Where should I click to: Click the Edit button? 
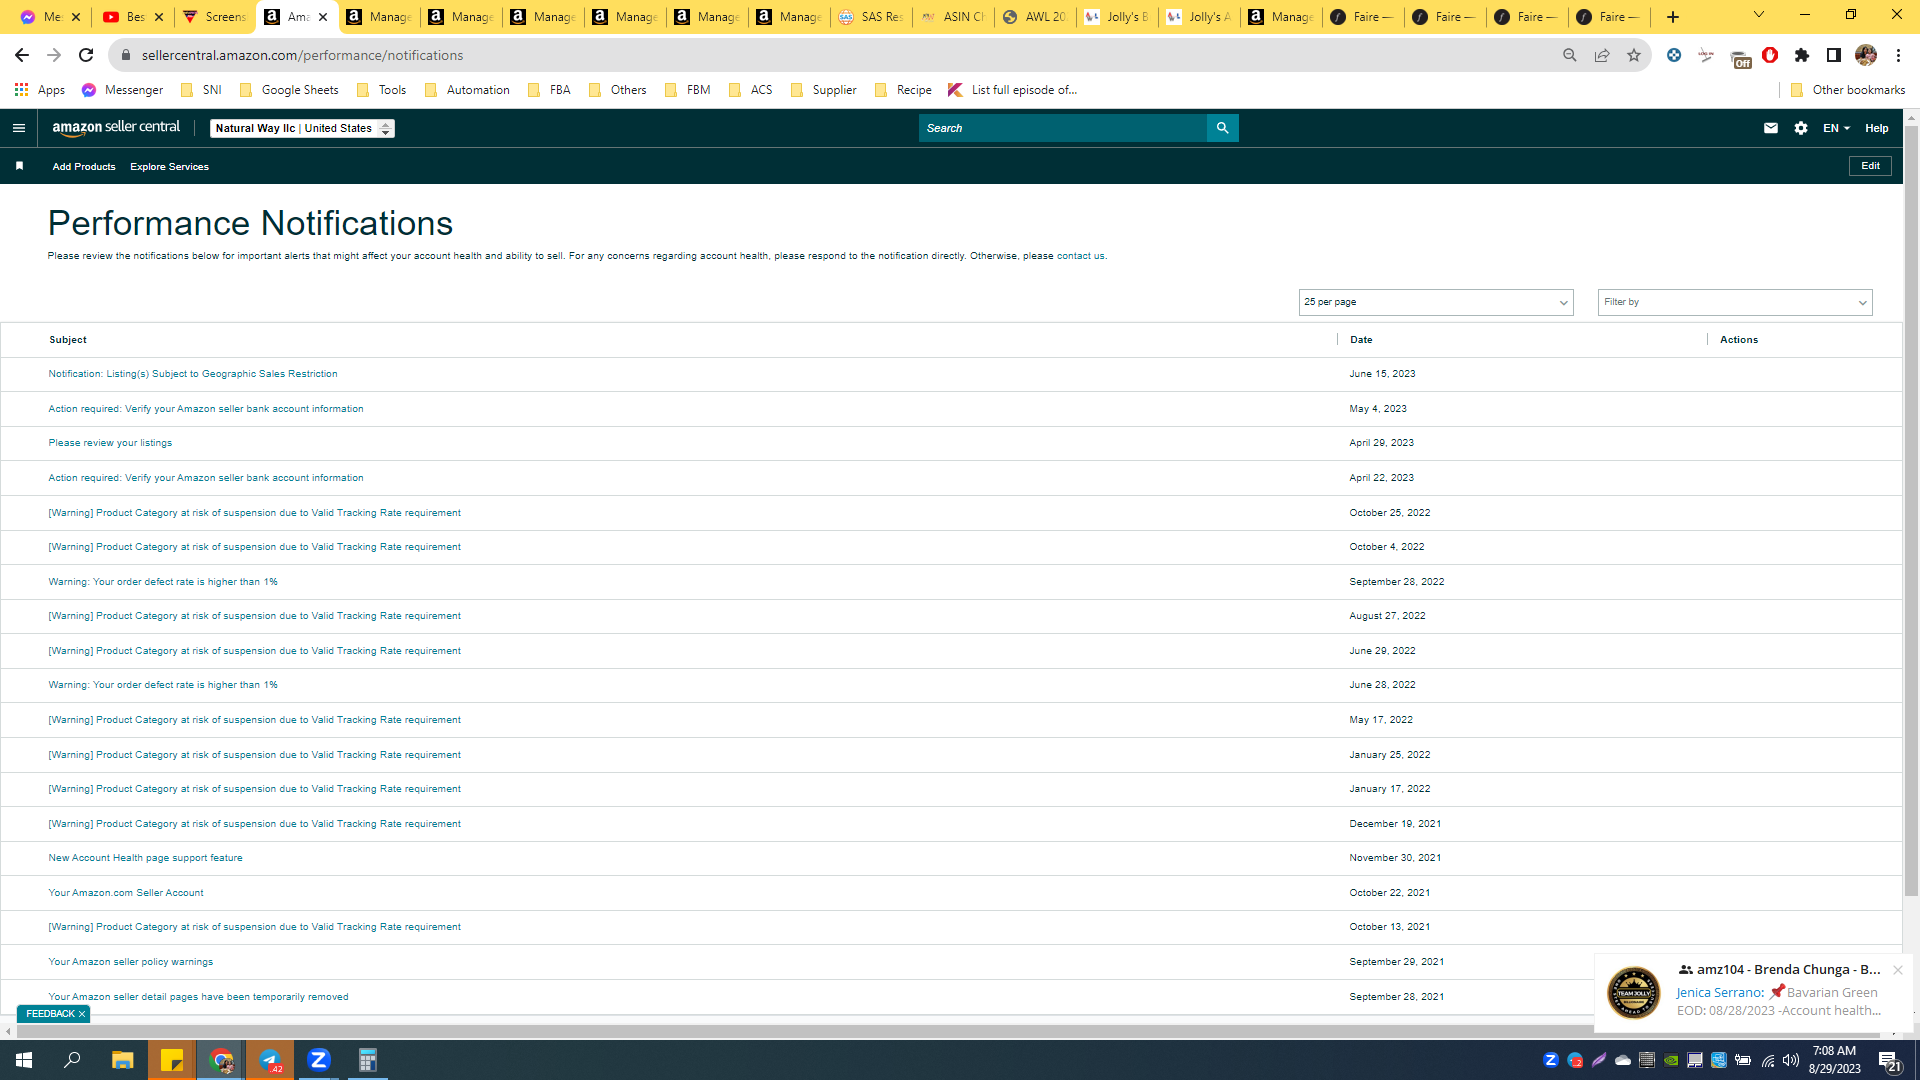coord(1870,166)
